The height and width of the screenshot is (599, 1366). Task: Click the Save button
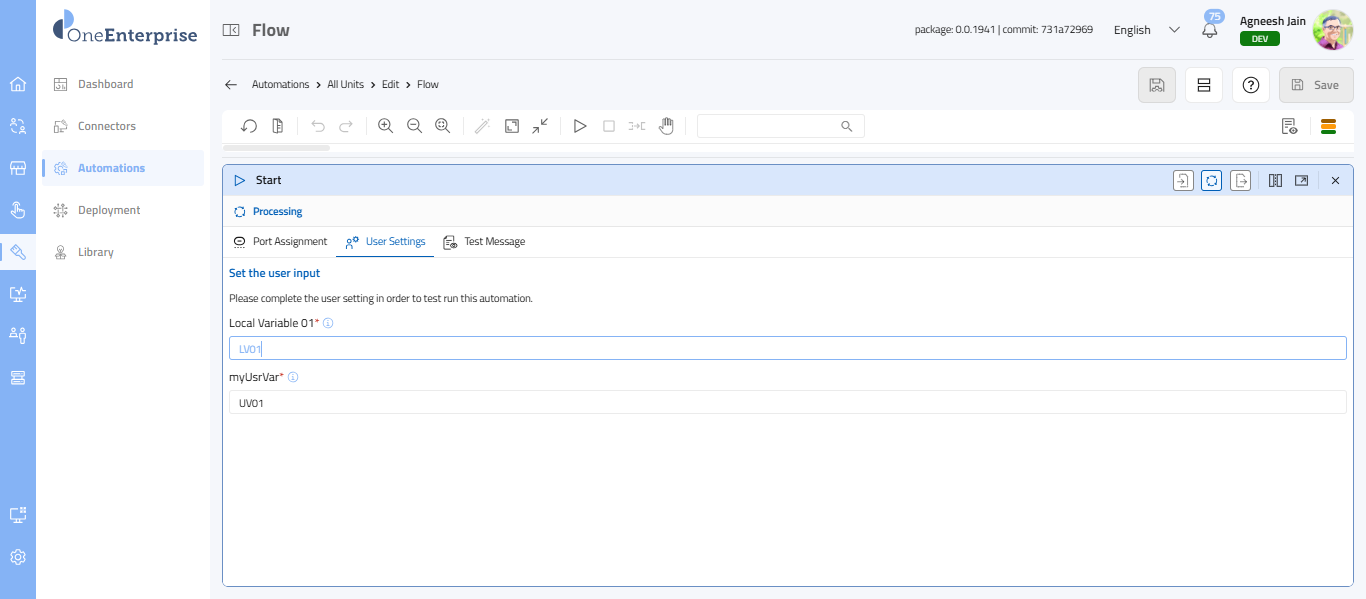tap(1315, 85)
